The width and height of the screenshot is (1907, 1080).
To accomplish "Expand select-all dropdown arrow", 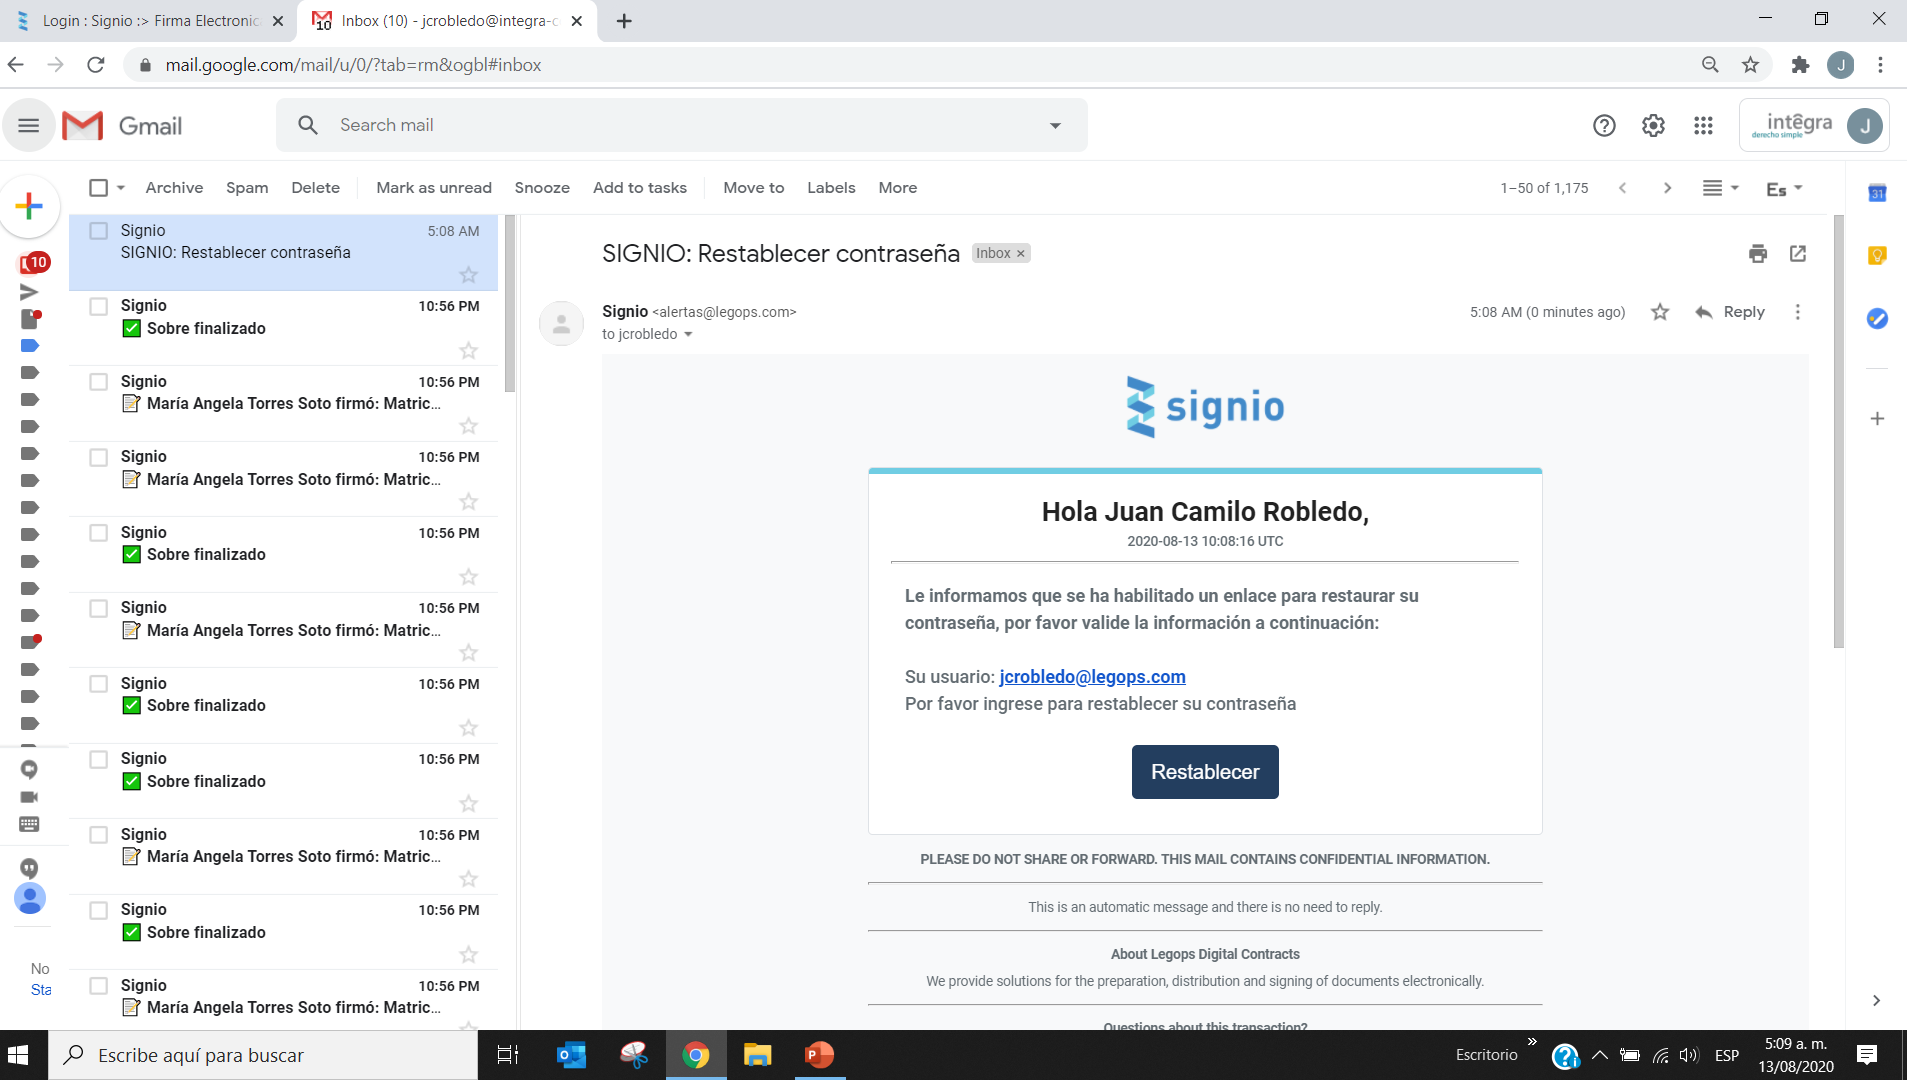I will point(120,188).
